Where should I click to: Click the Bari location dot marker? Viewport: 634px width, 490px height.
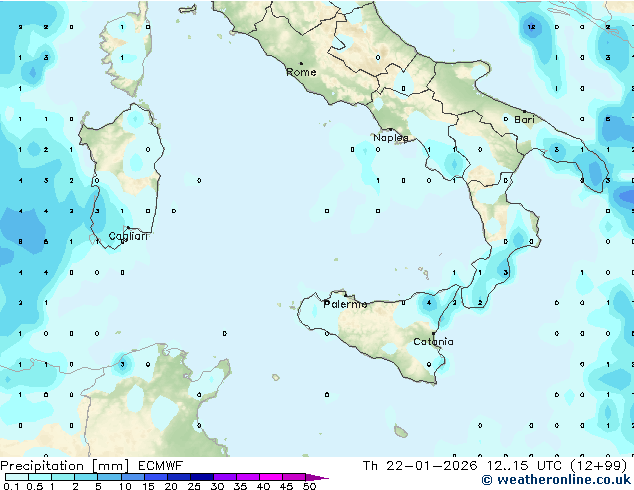click(x=524, y=111)
